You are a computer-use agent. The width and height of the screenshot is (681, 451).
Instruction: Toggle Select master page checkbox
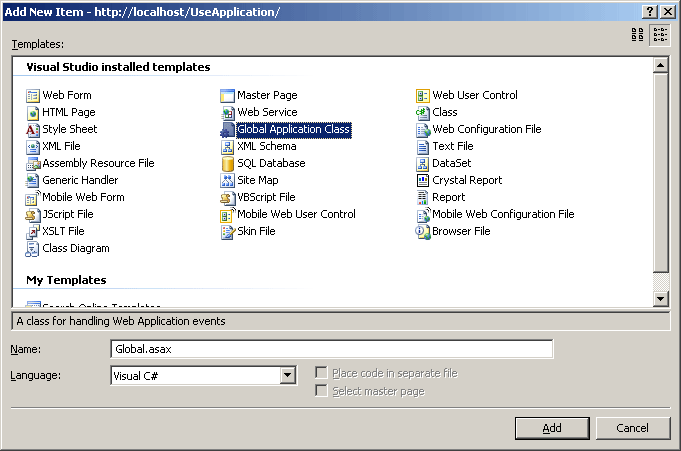[321, 391]
